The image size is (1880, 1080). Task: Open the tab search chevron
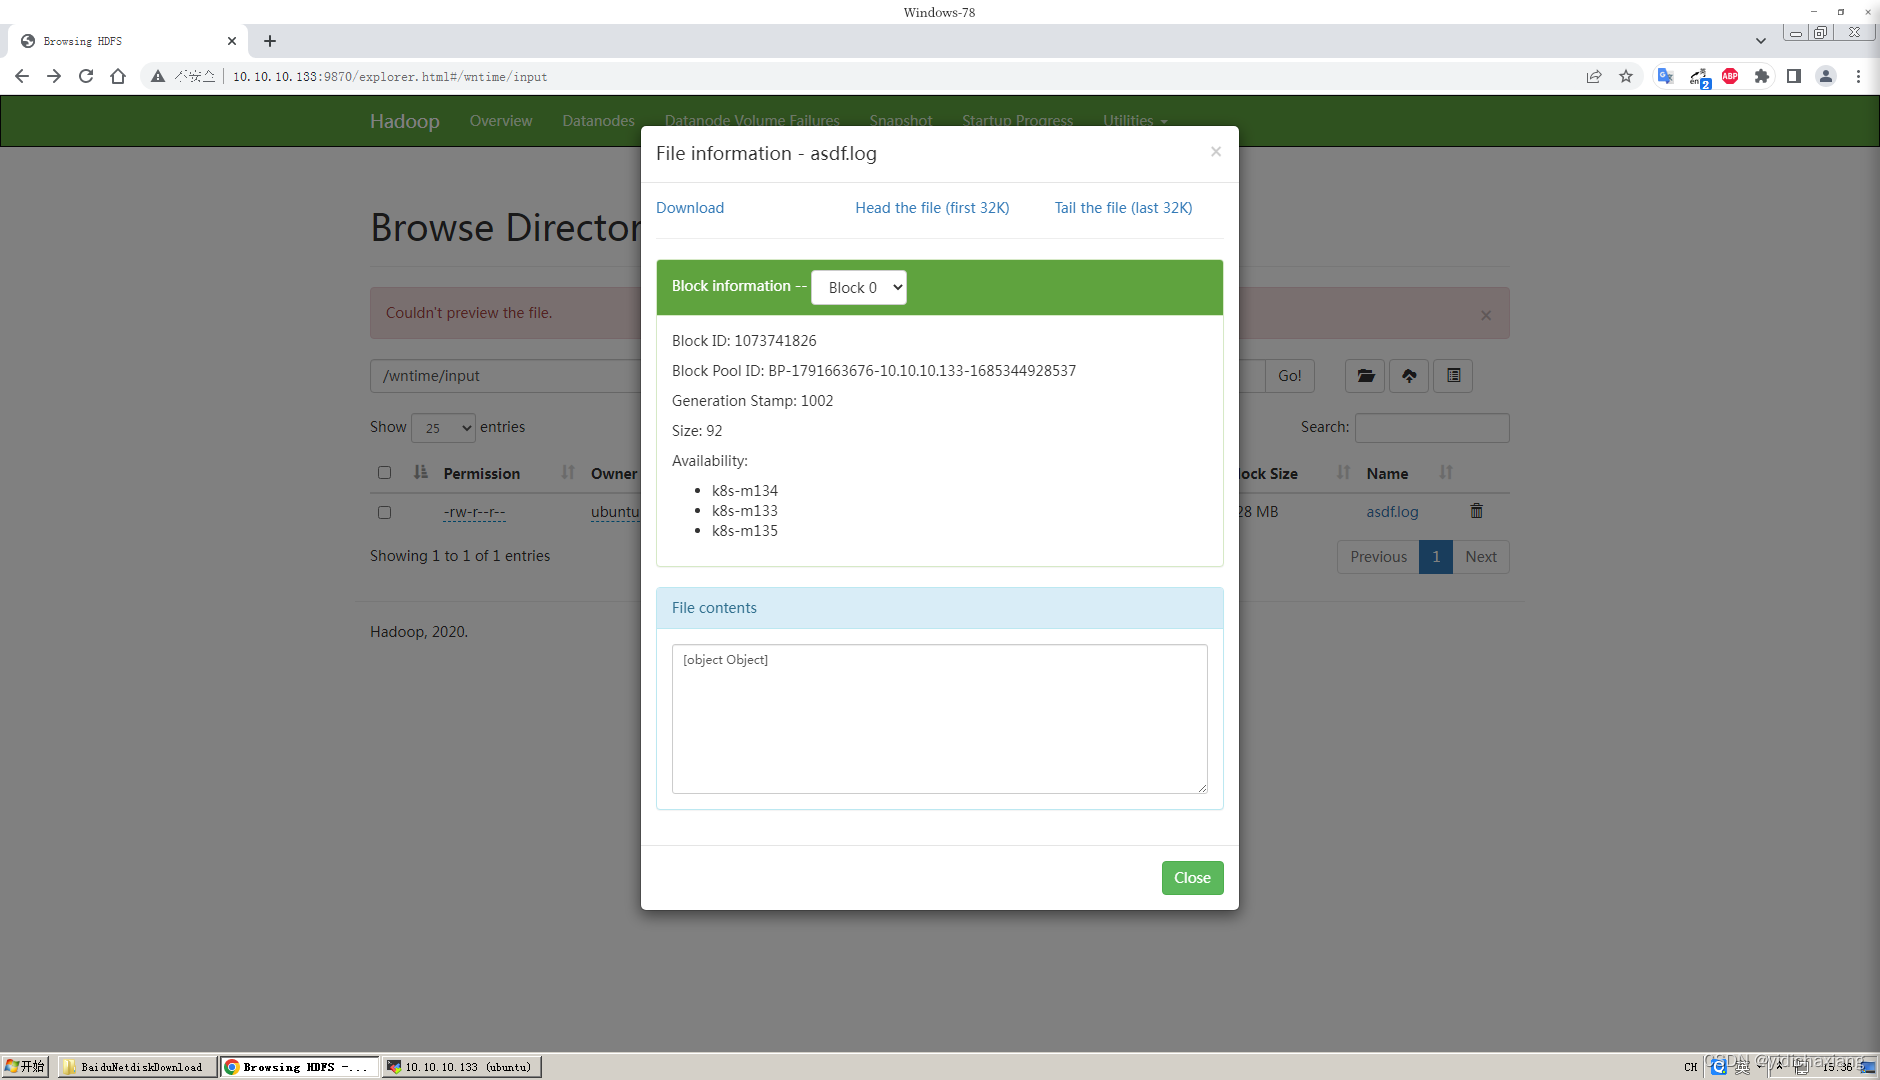point(1760,41)
